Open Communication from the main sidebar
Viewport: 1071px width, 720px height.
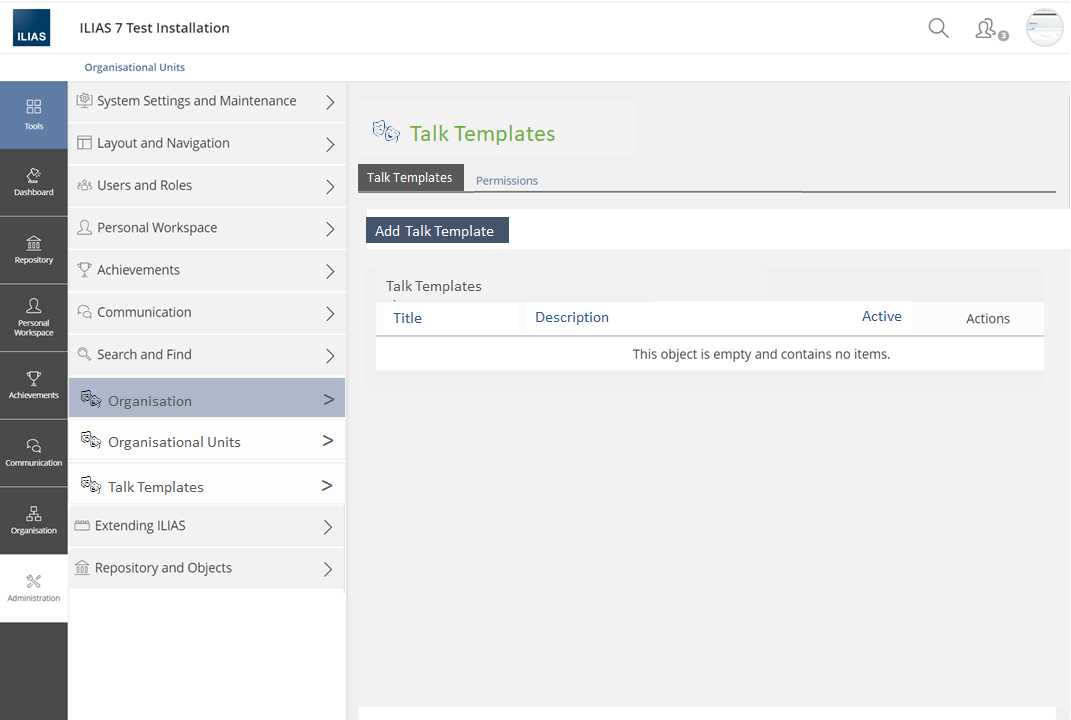33,452
